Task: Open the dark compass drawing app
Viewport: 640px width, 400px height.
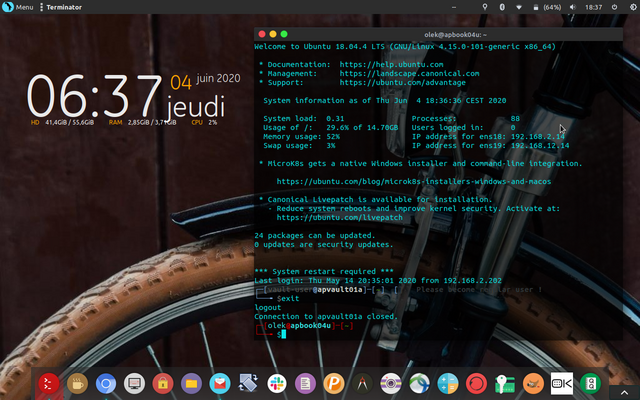Action: pos(362,384)
